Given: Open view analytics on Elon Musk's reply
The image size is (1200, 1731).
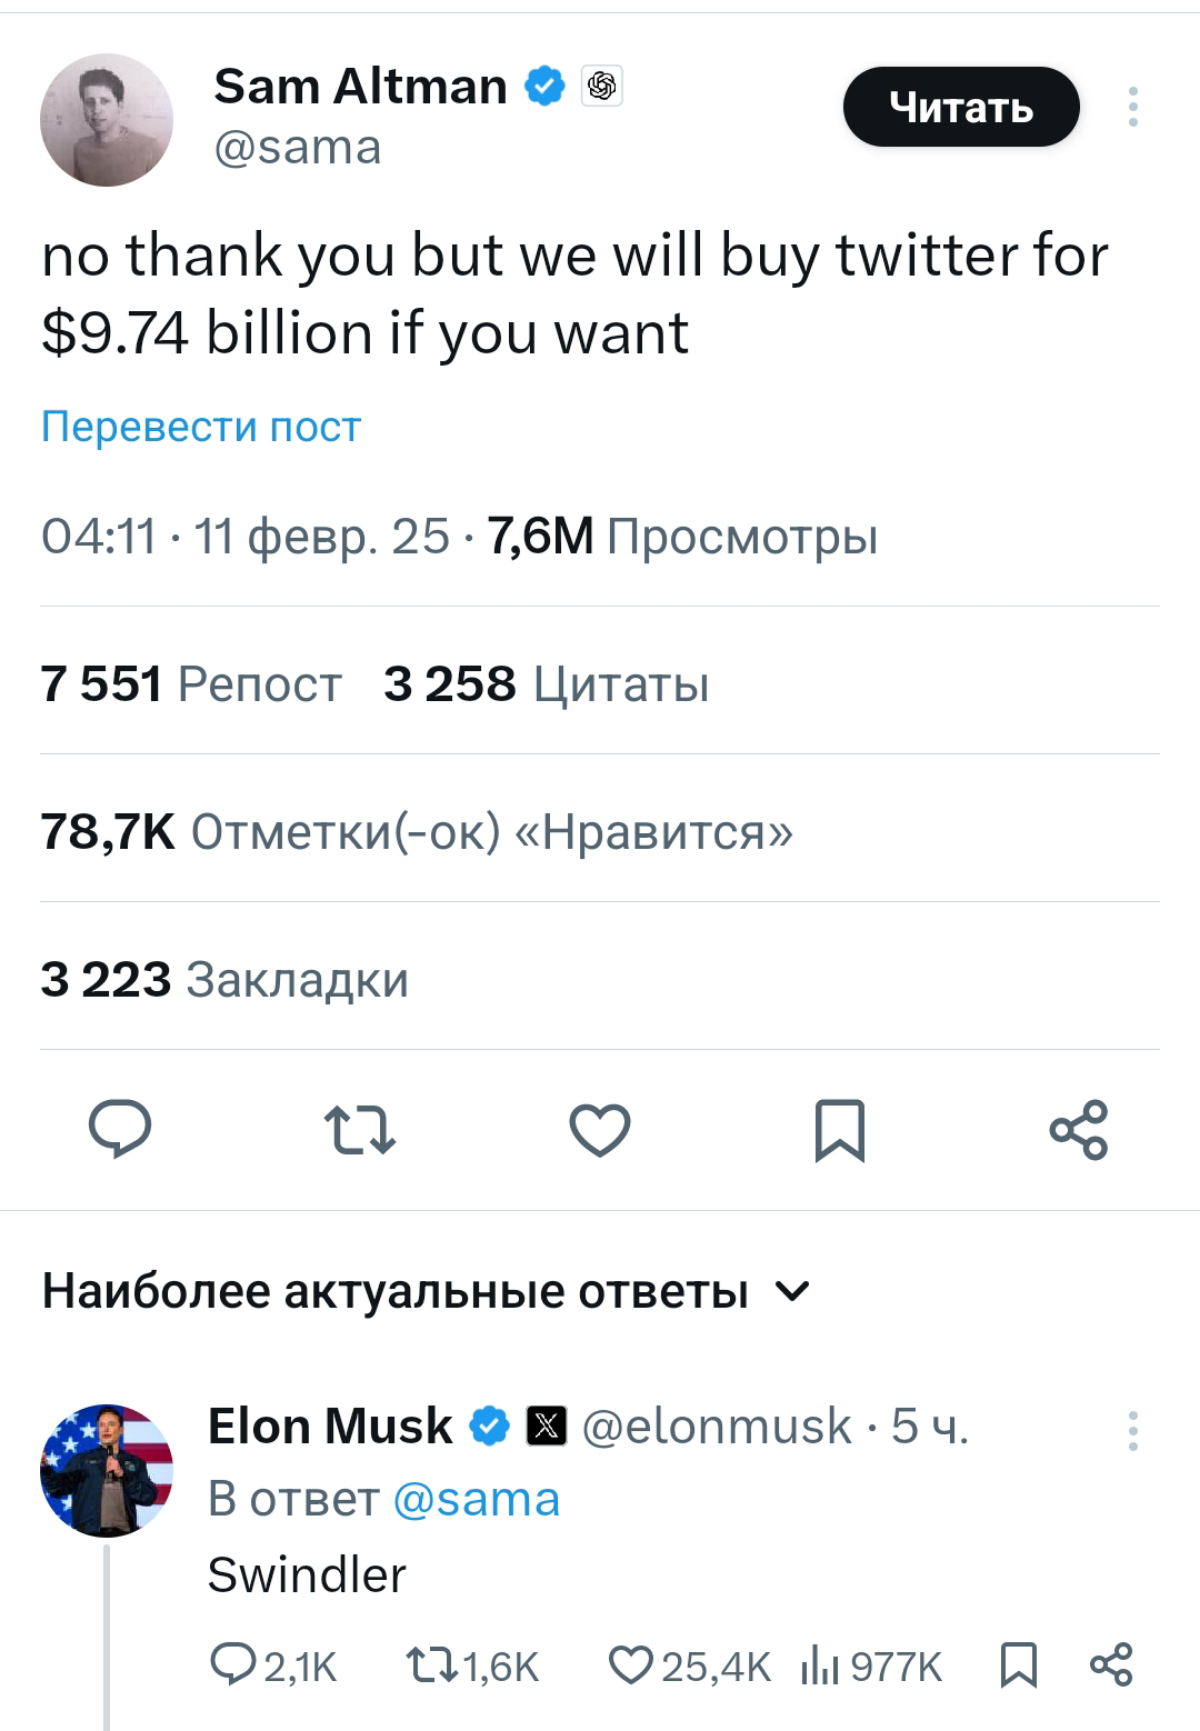Looking at the screenshot, I should pyautogui.click(x=822, y=1666).
